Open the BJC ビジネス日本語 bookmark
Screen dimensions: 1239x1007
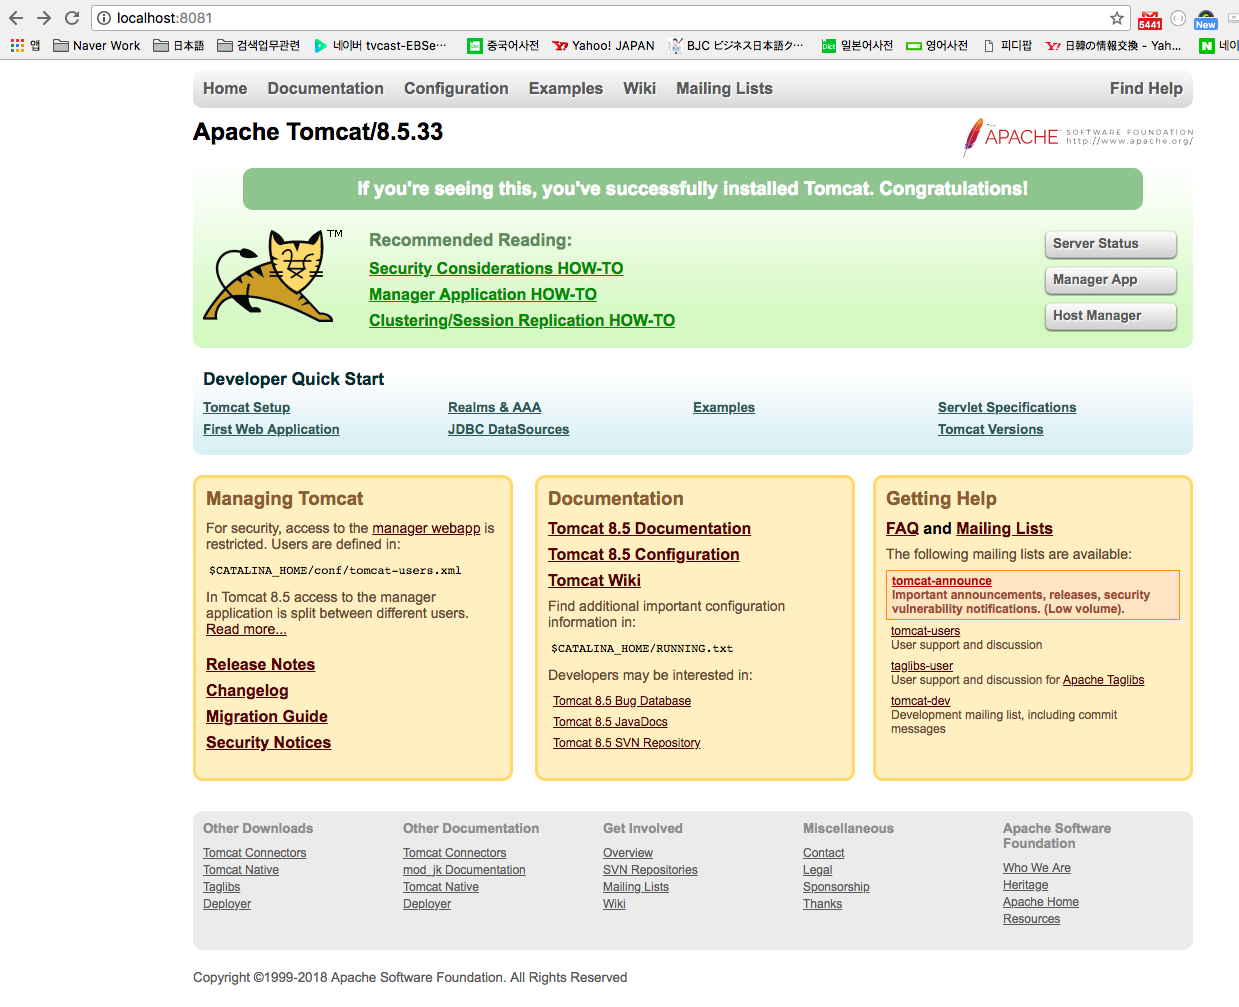click(735, 45)
